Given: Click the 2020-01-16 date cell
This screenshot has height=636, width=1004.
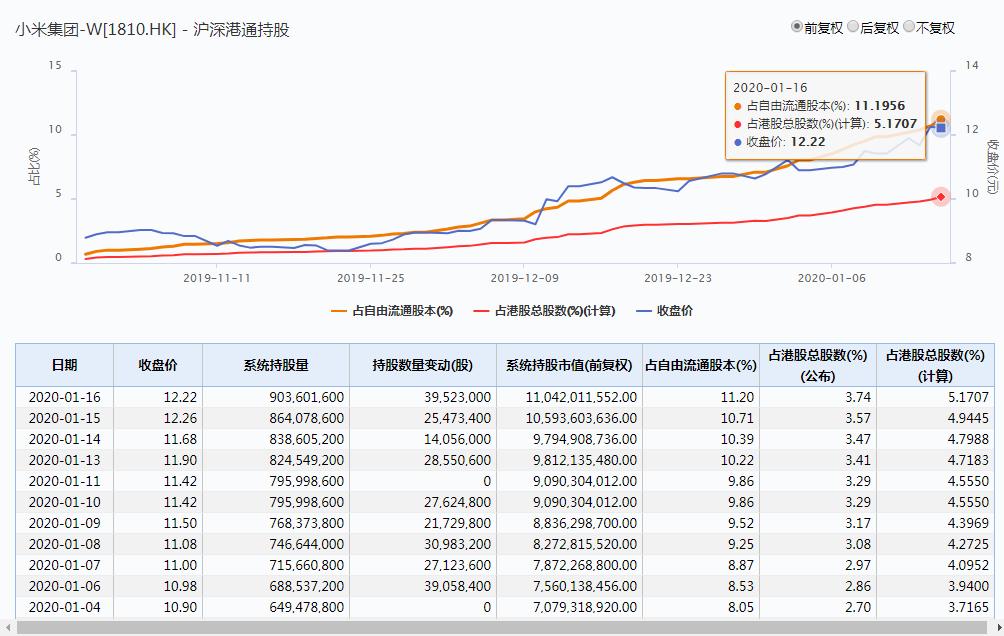Looking at the screenshot, I should pyautogui.click(x=65, y=397).
